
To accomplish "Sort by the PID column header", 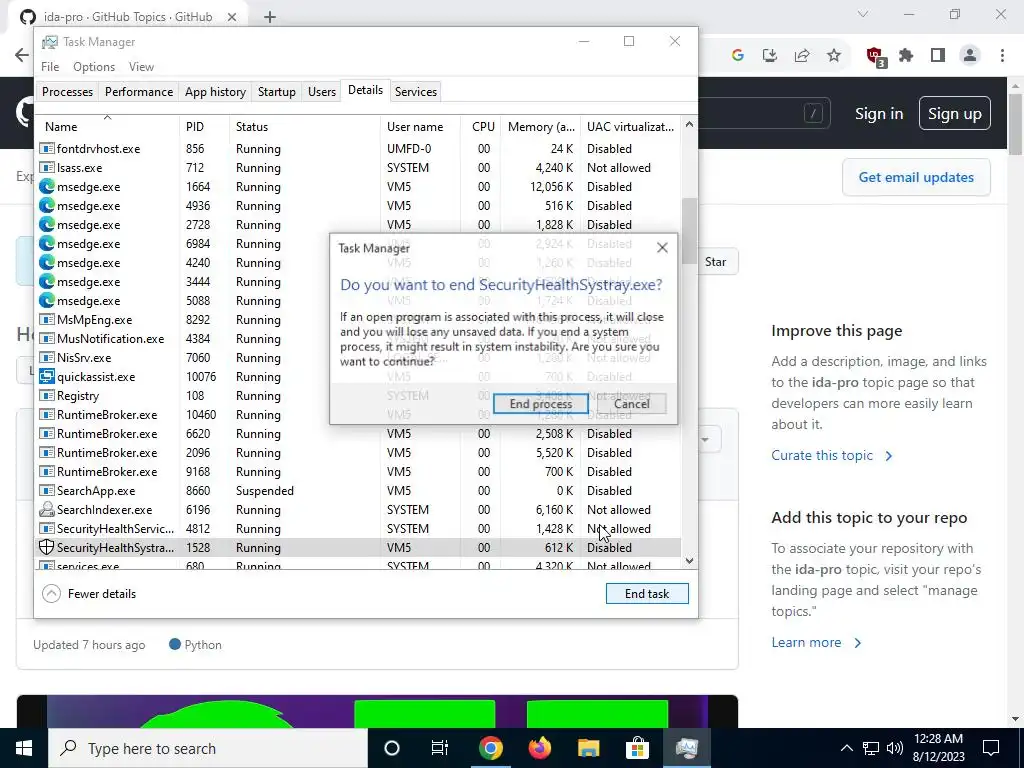I will point(204,127).
